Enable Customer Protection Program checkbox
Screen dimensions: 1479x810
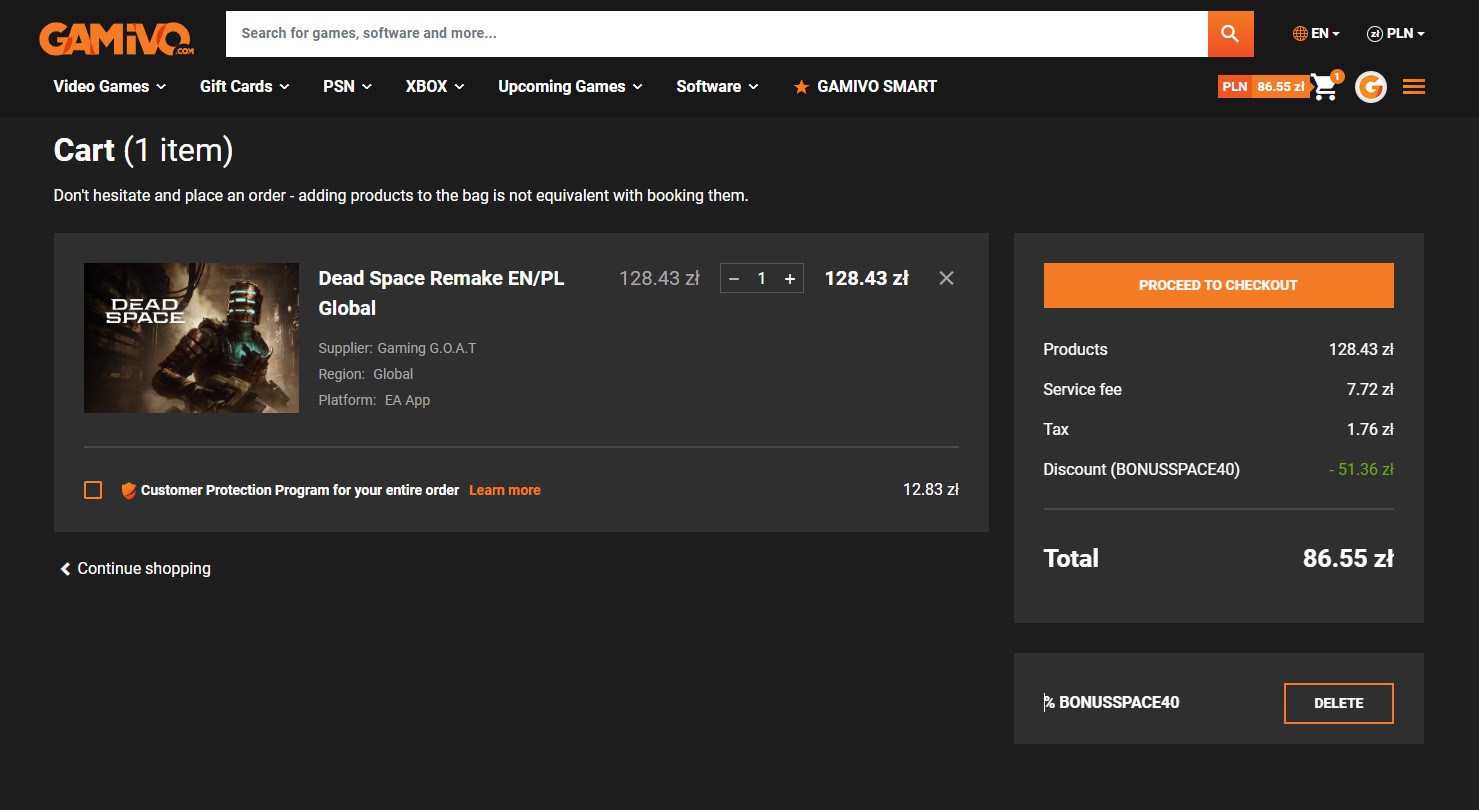tap(93, 490)
